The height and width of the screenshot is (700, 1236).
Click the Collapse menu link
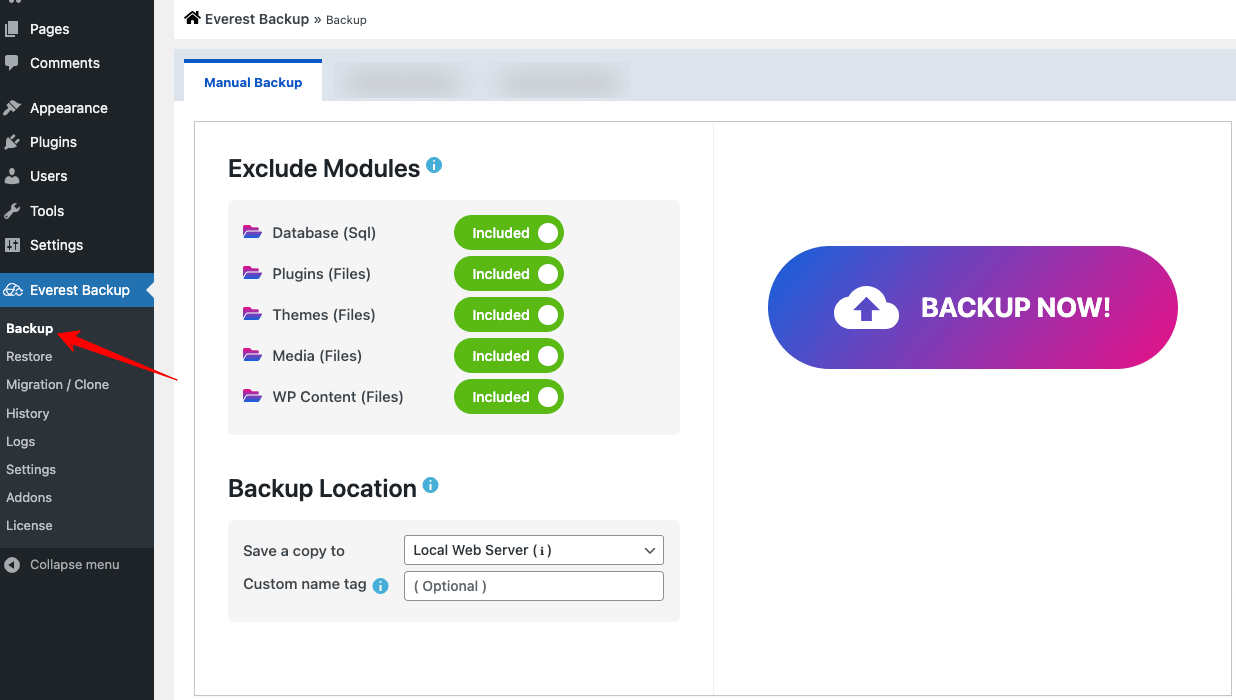[75, 565]
